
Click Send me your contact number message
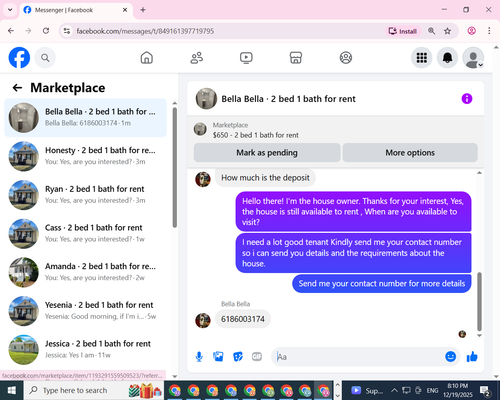pyautogui.click(x=382, y=283)
